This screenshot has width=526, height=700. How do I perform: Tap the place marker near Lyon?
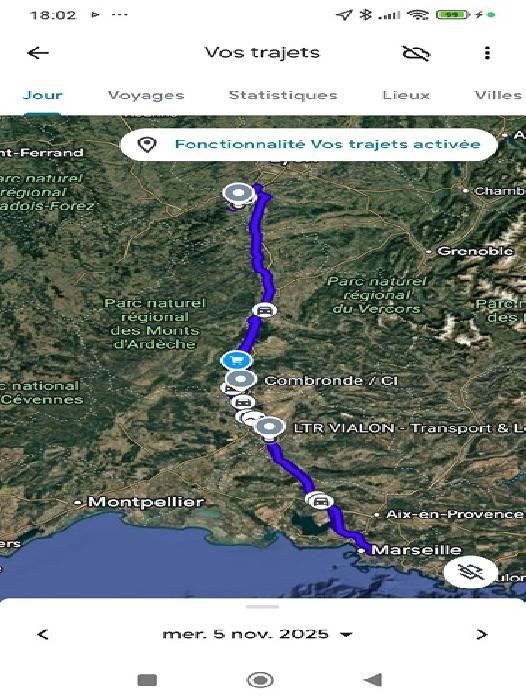239,195
